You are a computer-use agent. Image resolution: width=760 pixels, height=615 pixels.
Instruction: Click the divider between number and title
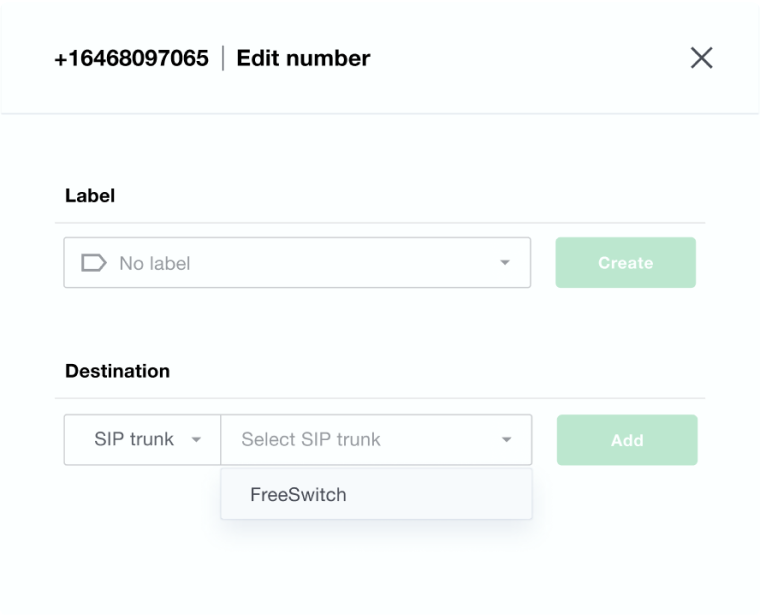tap(223, 58)
